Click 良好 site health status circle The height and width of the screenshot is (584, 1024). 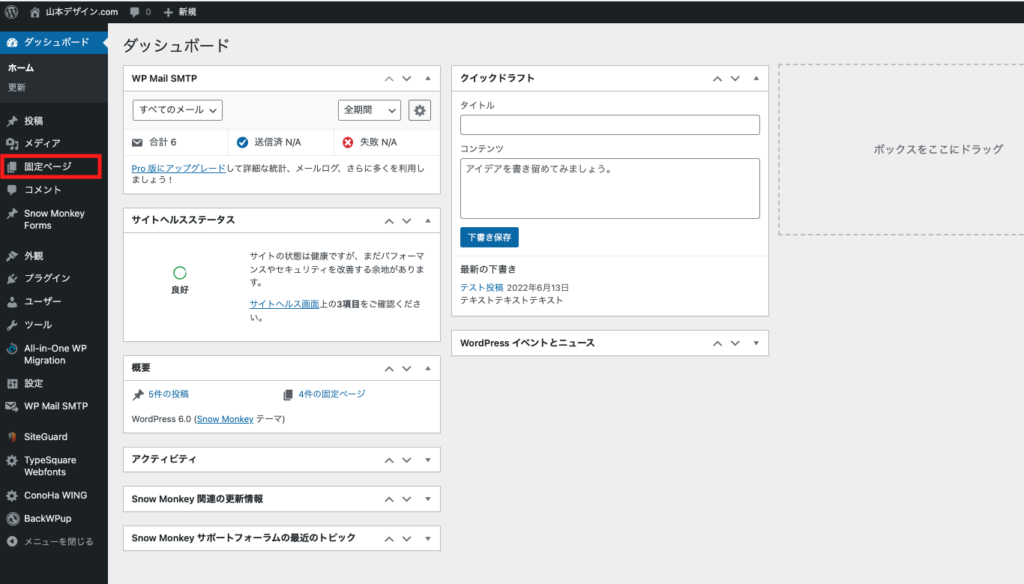[x=180, y=273]
